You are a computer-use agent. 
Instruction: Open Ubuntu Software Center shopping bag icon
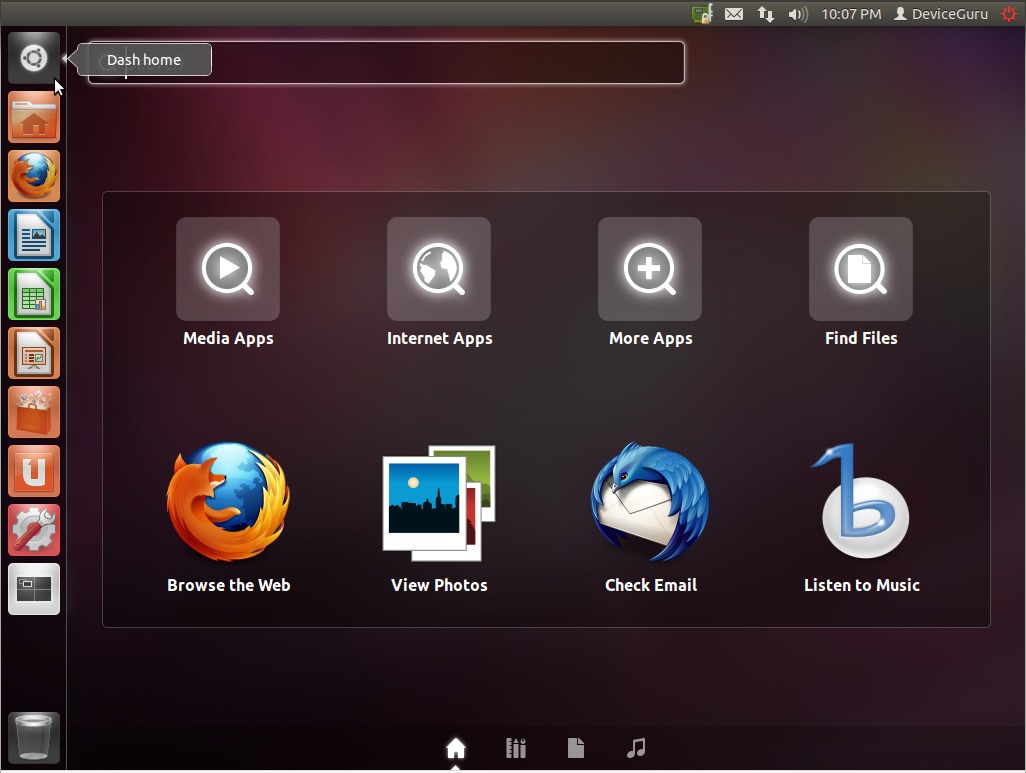click(x=34, y=412)
